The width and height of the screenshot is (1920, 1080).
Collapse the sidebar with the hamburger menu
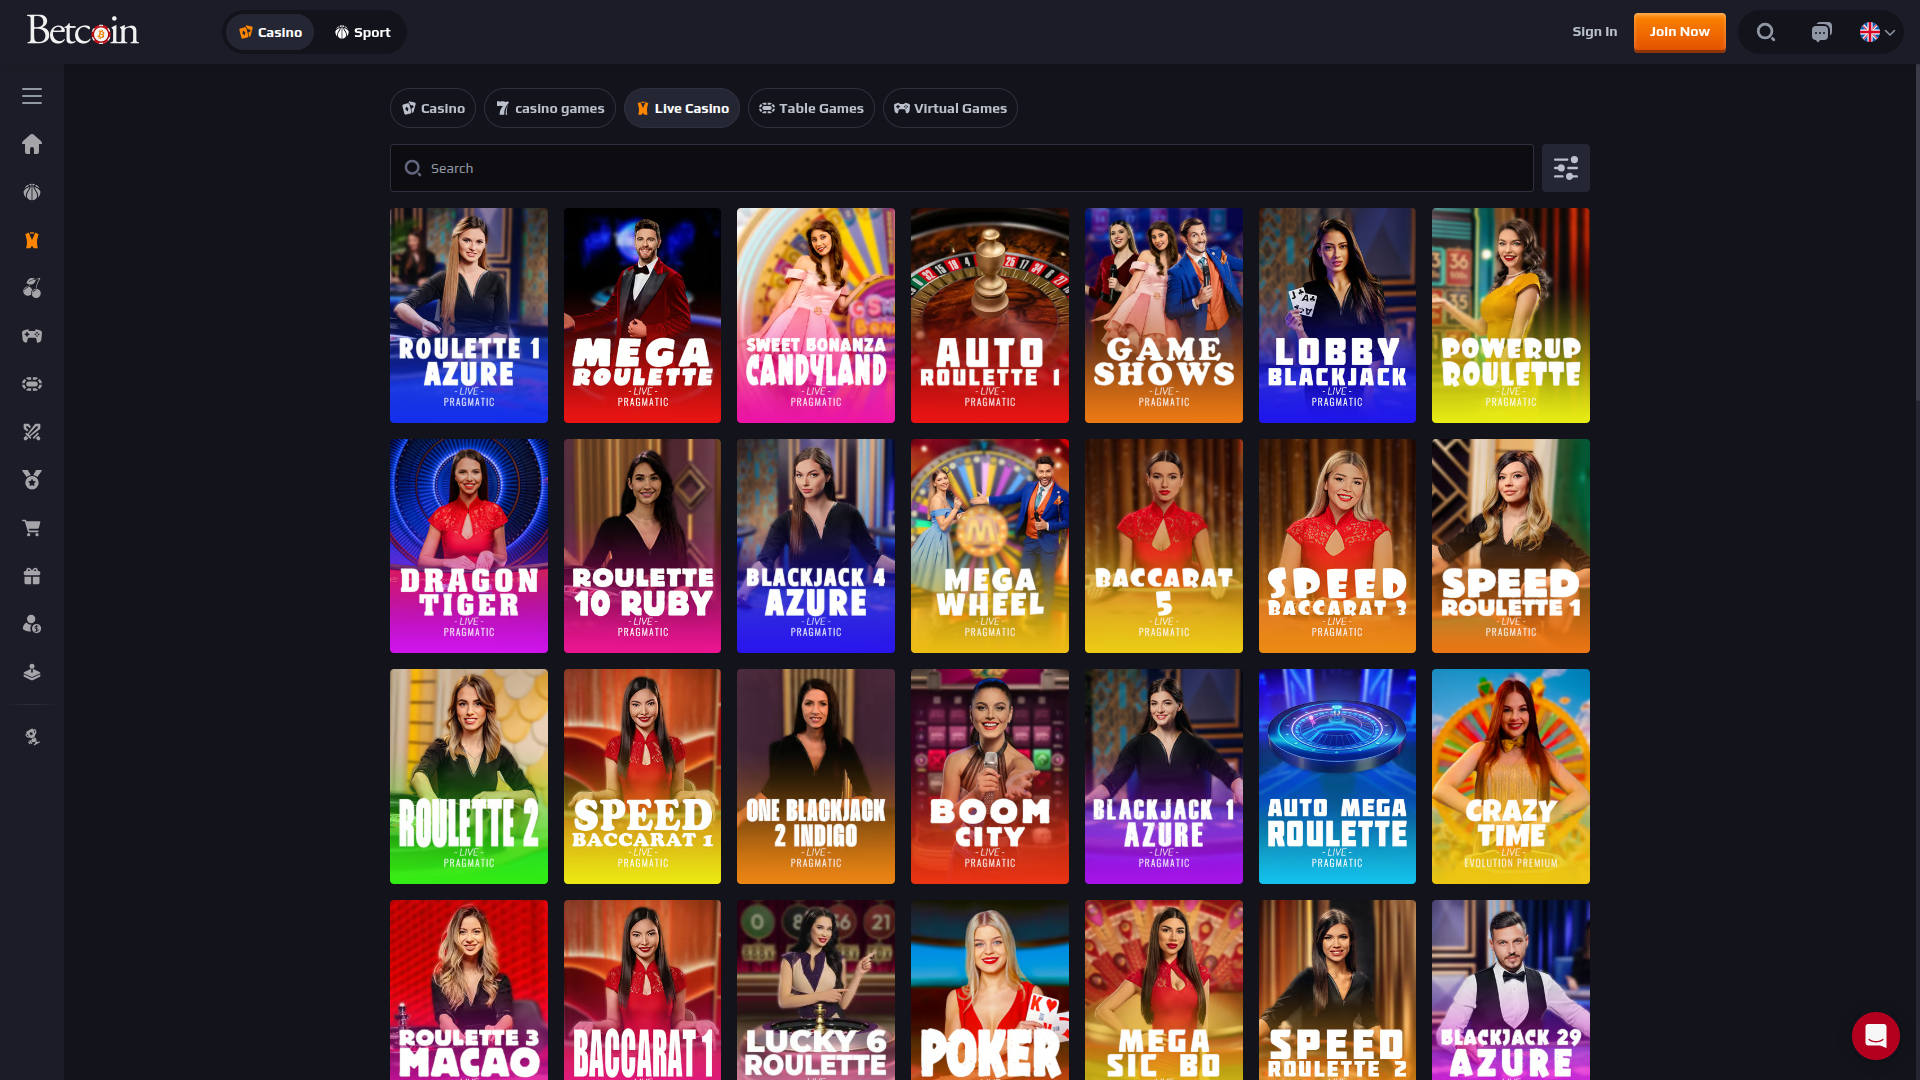[31, 95]
